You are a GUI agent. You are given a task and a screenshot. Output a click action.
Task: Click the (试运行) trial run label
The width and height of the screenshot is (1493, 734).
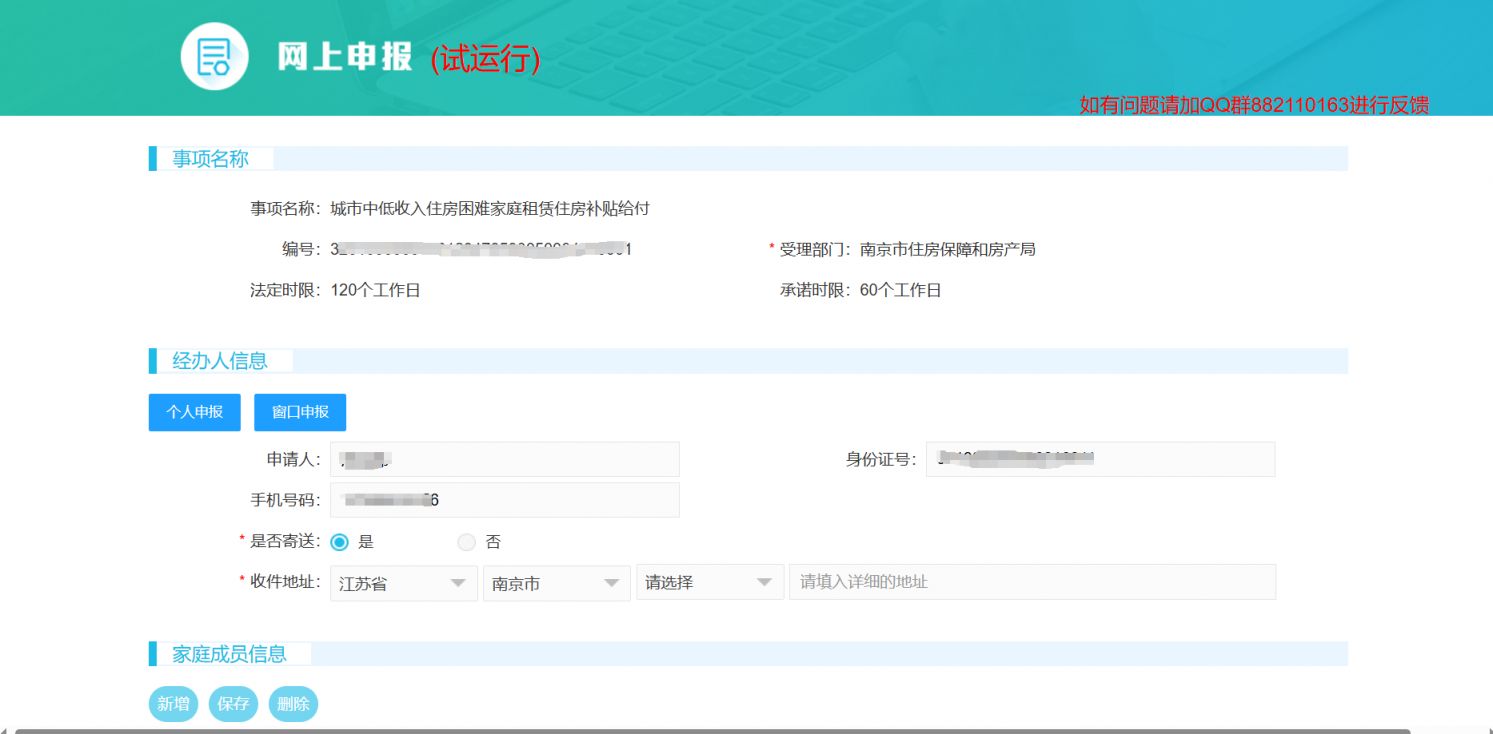coord(486,60)
